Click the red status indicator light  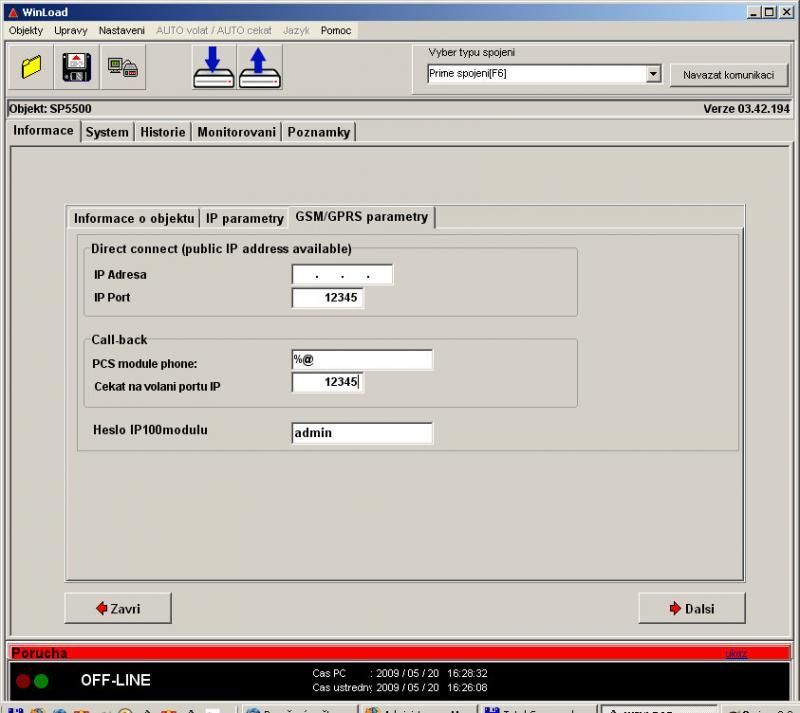pos(23,681)
